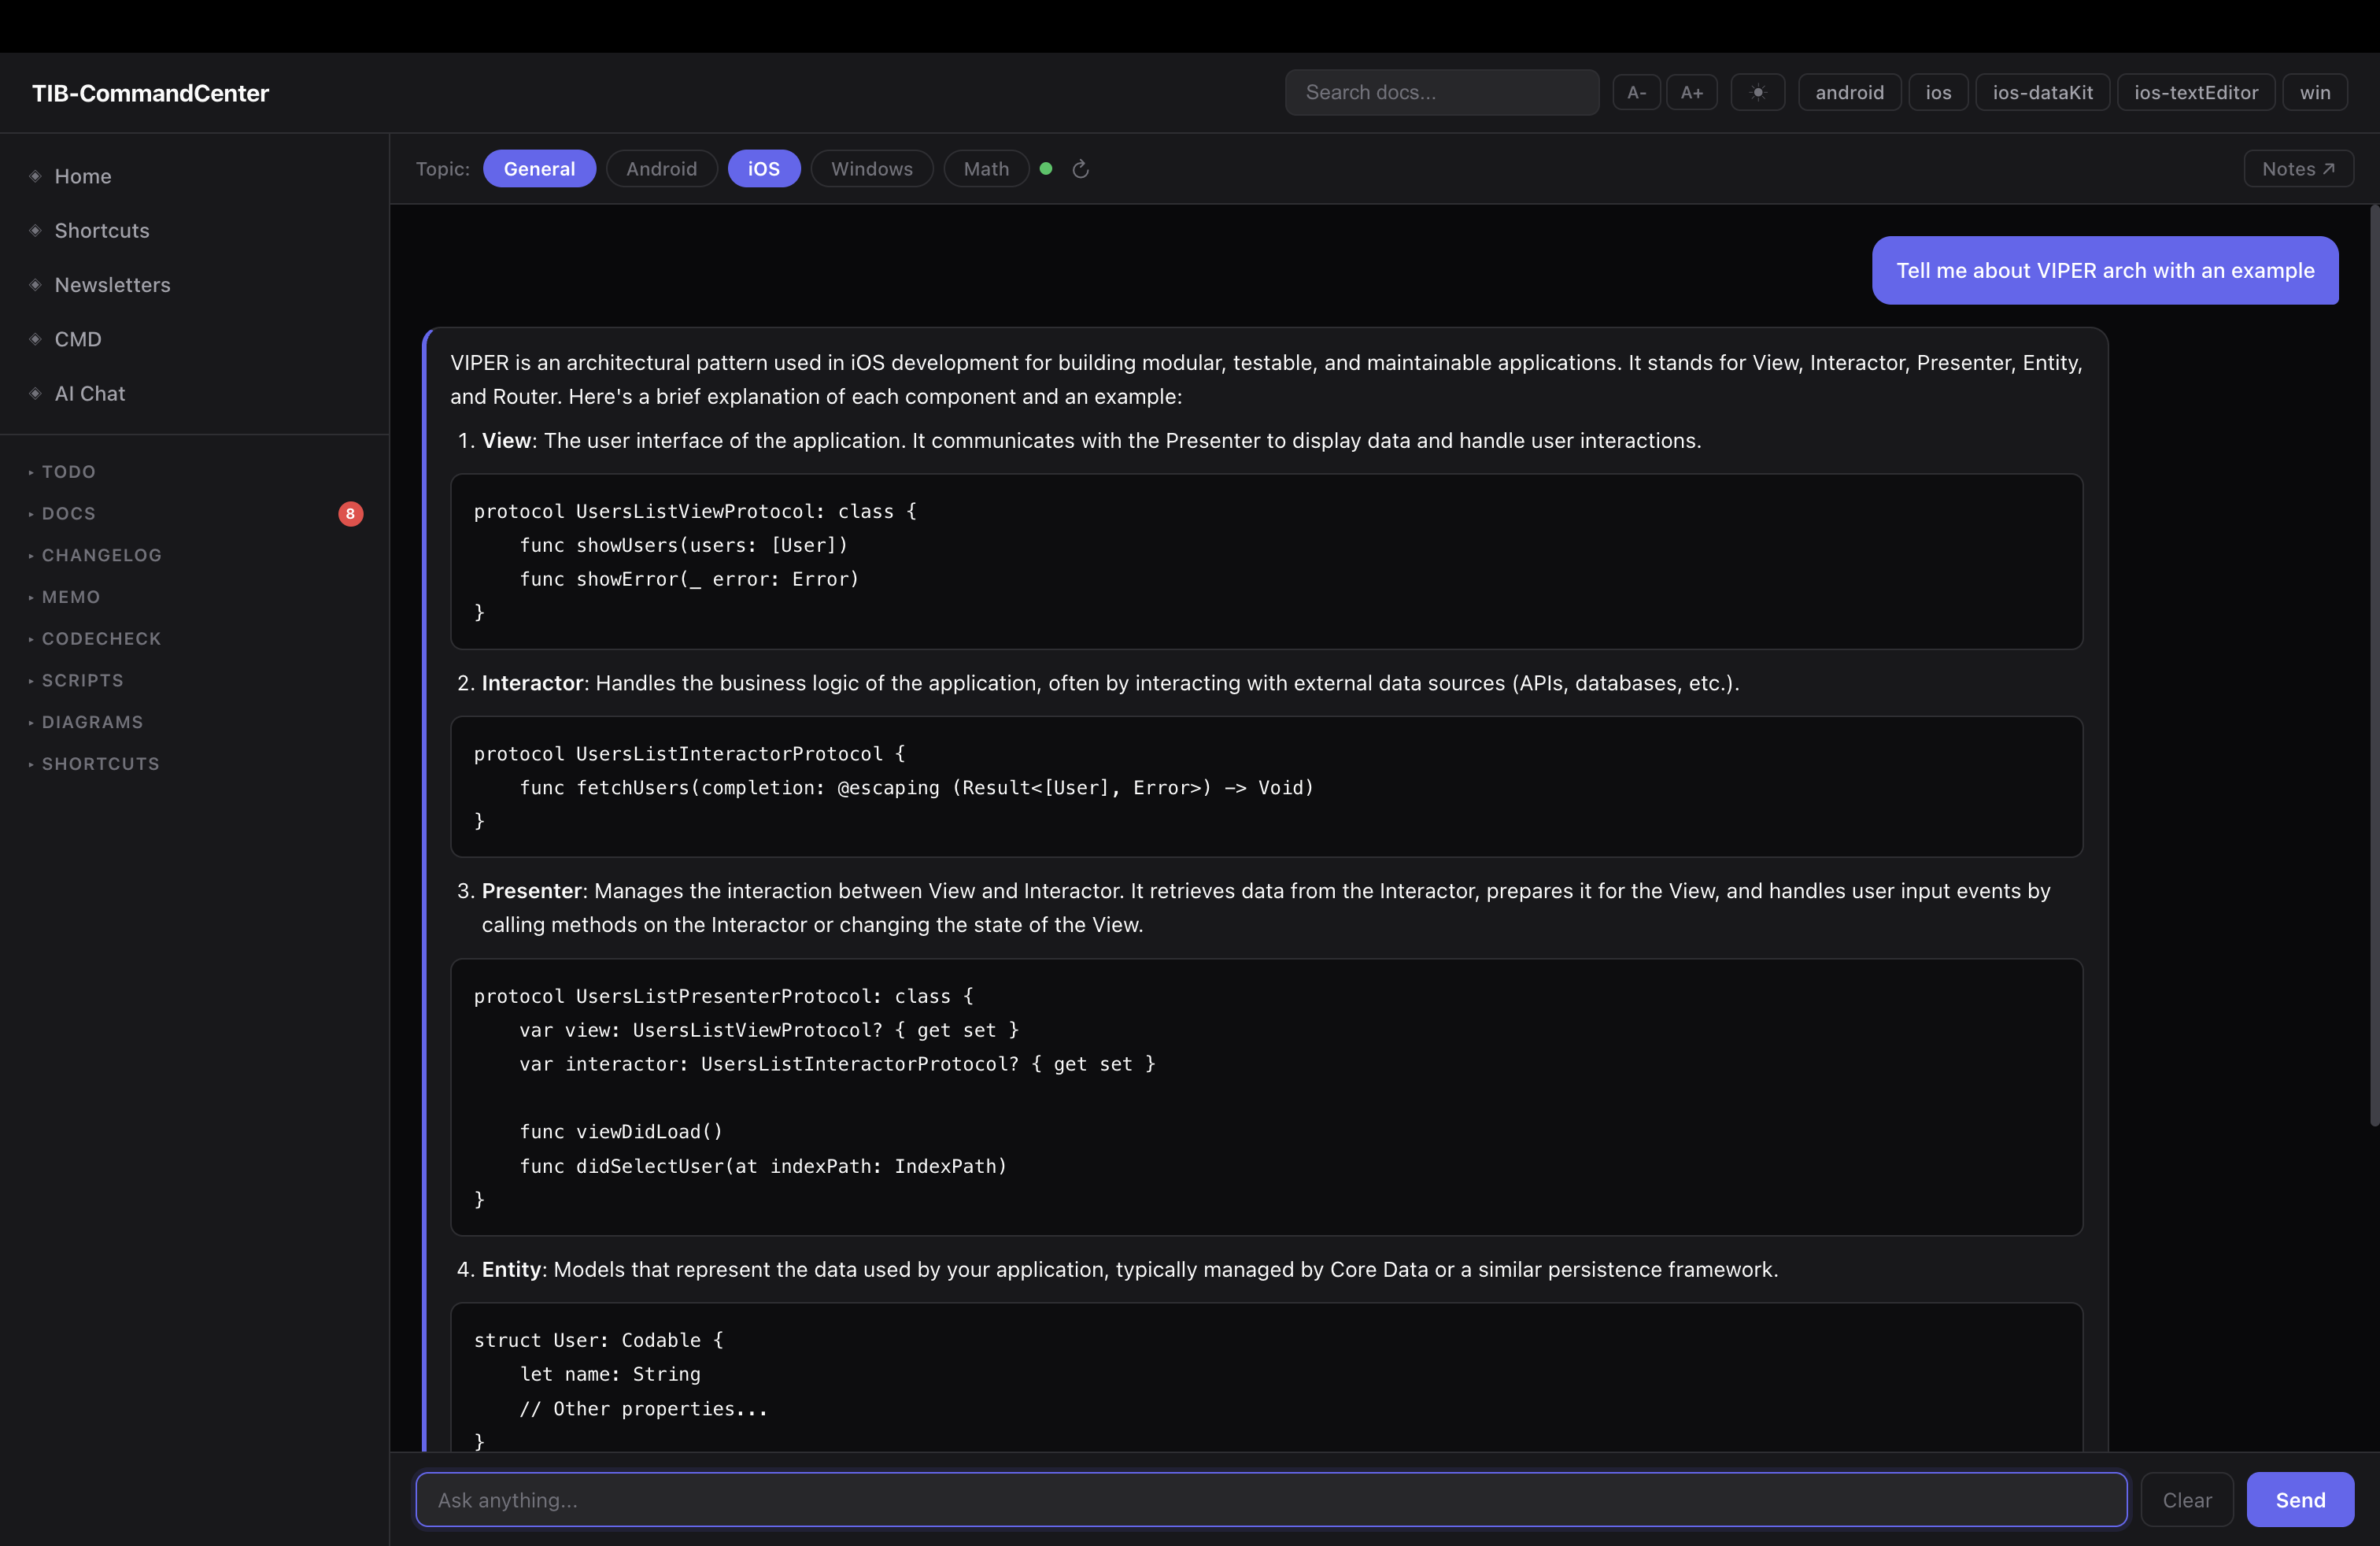The height and width of the screenshot is (1546, 2380).
Task: Click the refresh icon next to topic chips
Action: click(1081, 168)
